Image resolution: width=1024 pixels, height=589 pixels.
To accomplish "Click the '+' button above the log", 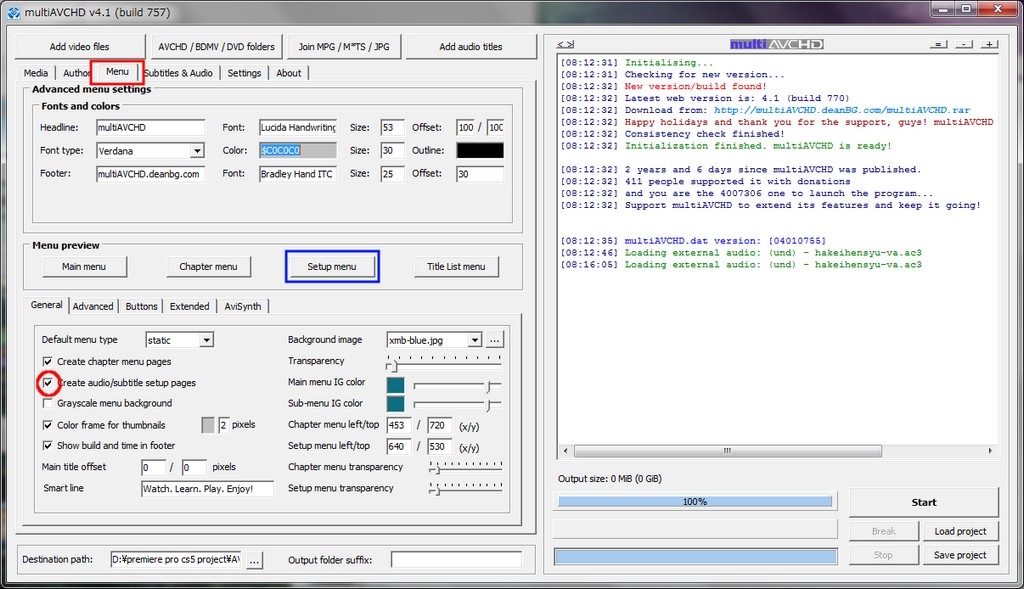I will pos(988,45).
